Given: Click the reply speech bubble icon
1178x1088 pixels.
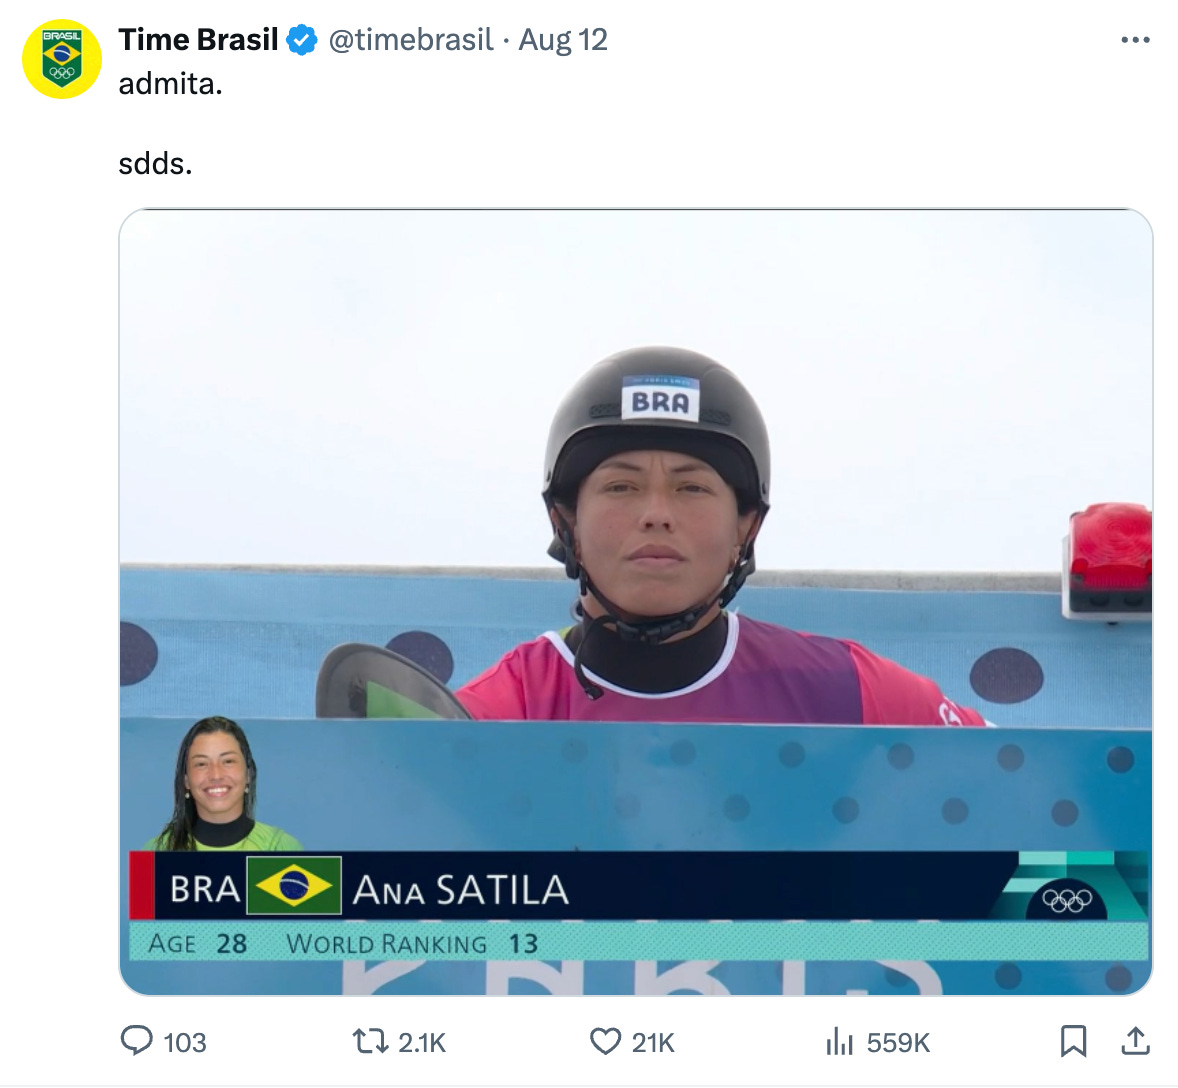Looking at the screenshot, I should [x=137, y=1041].
